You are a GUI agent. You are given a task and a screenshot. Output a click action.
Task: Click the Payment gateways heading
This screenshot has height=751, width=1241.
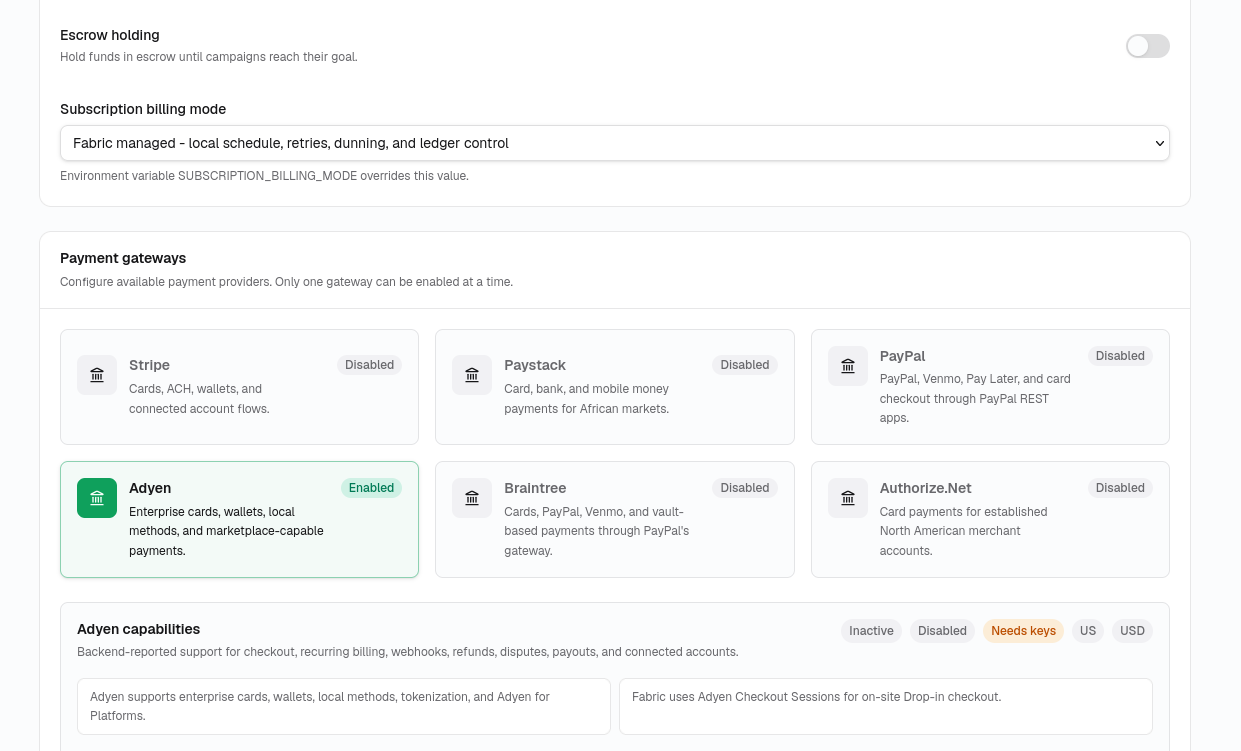point(123,258)
